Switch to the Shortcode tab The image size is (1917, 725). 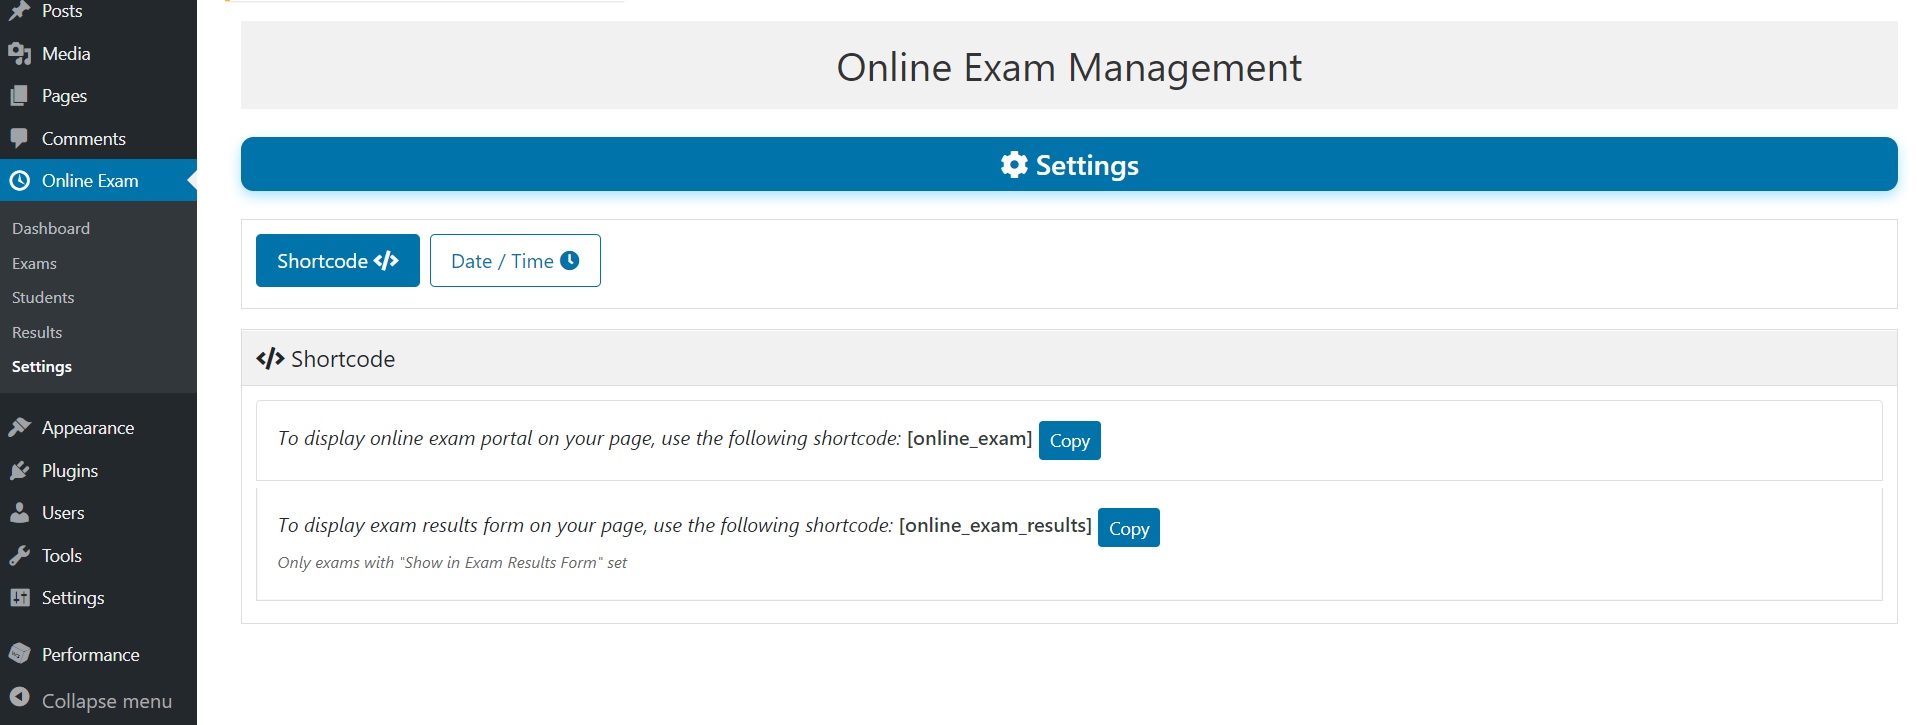338,261
